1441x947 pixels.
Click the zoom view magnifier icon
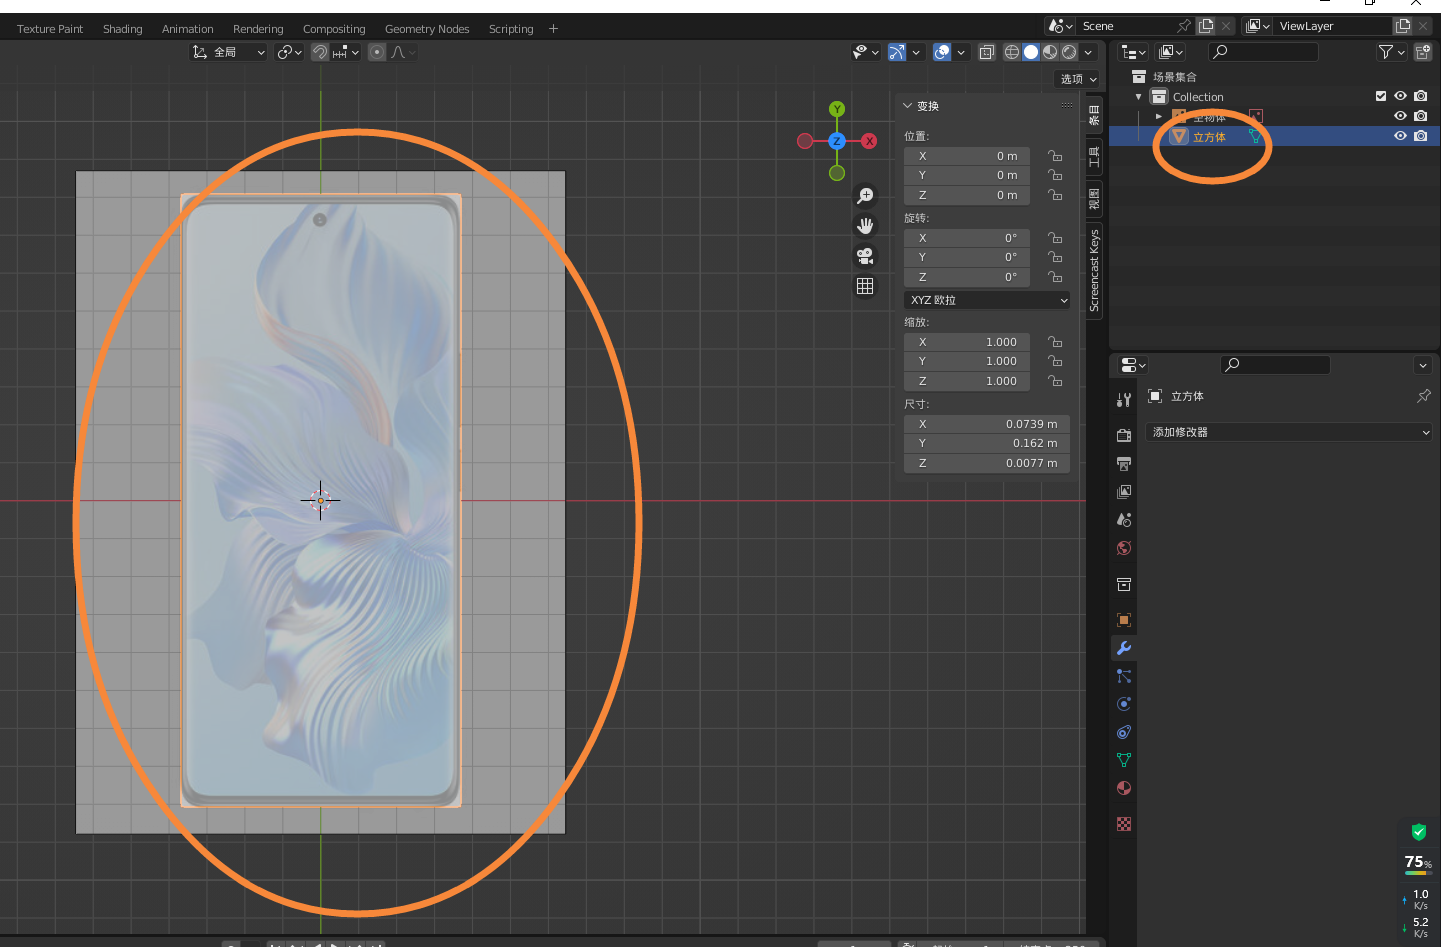point(865,196)
